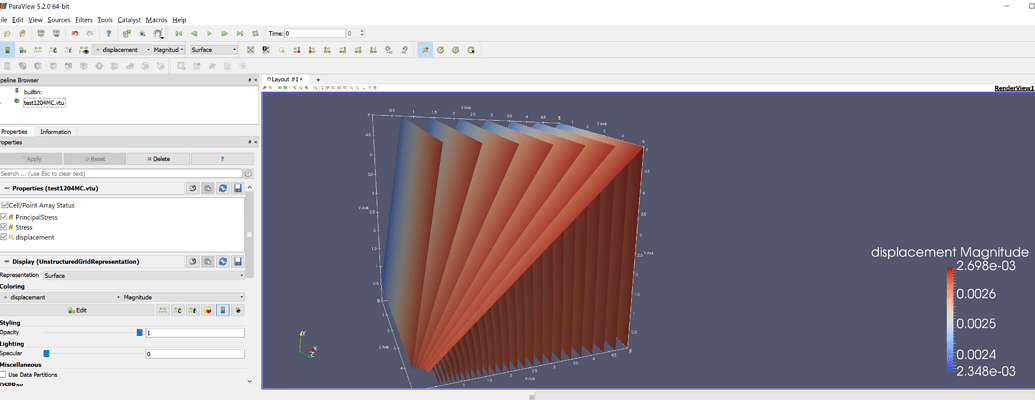Screen dimensions: 1035x400
Task: Open displacement dropdown under Coloring
Action: click(61, 298)
